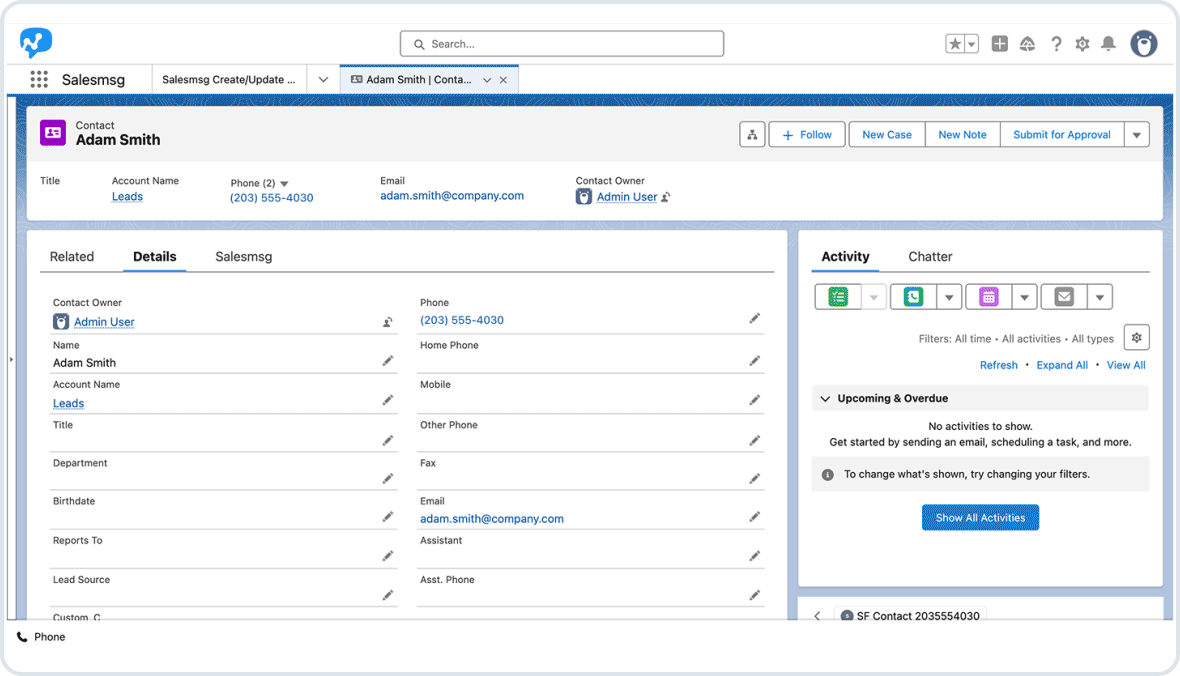This screenshot has width=1180, height=676.
Task: Close the Adam Smith contact tab
Action: pyautogui.click(x=503, y=80)
